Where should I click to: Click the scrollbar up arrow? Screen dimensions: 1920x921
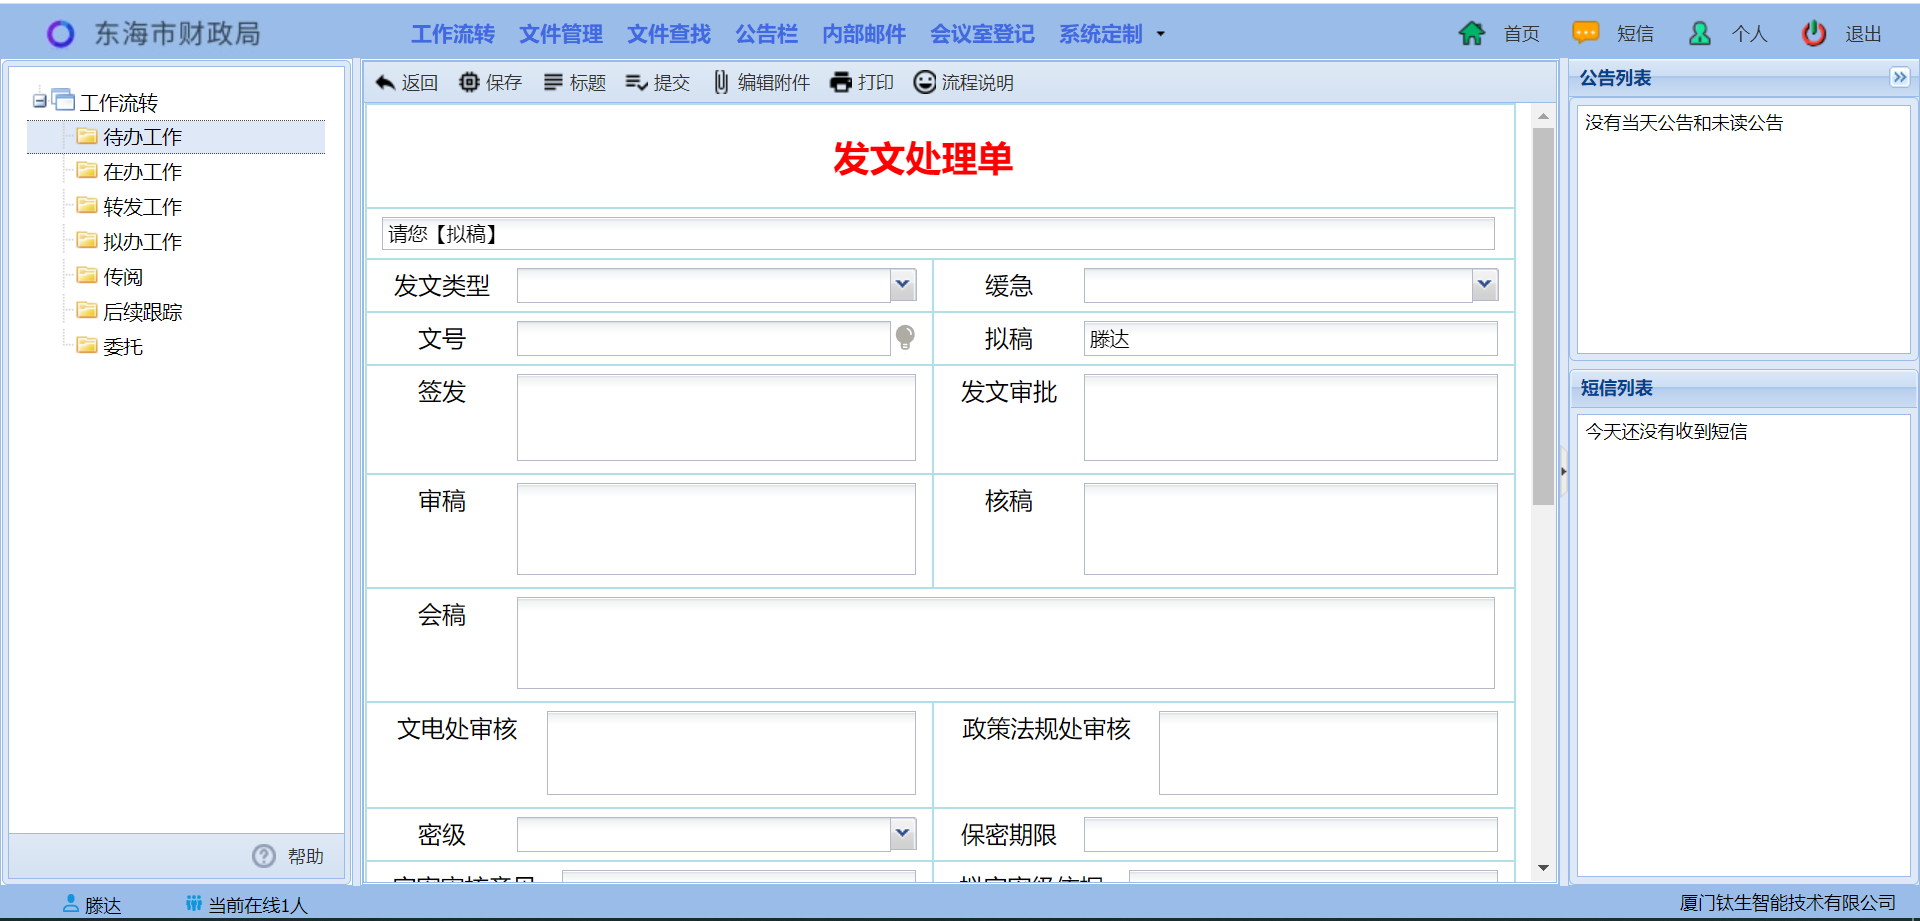point(1543,117)
